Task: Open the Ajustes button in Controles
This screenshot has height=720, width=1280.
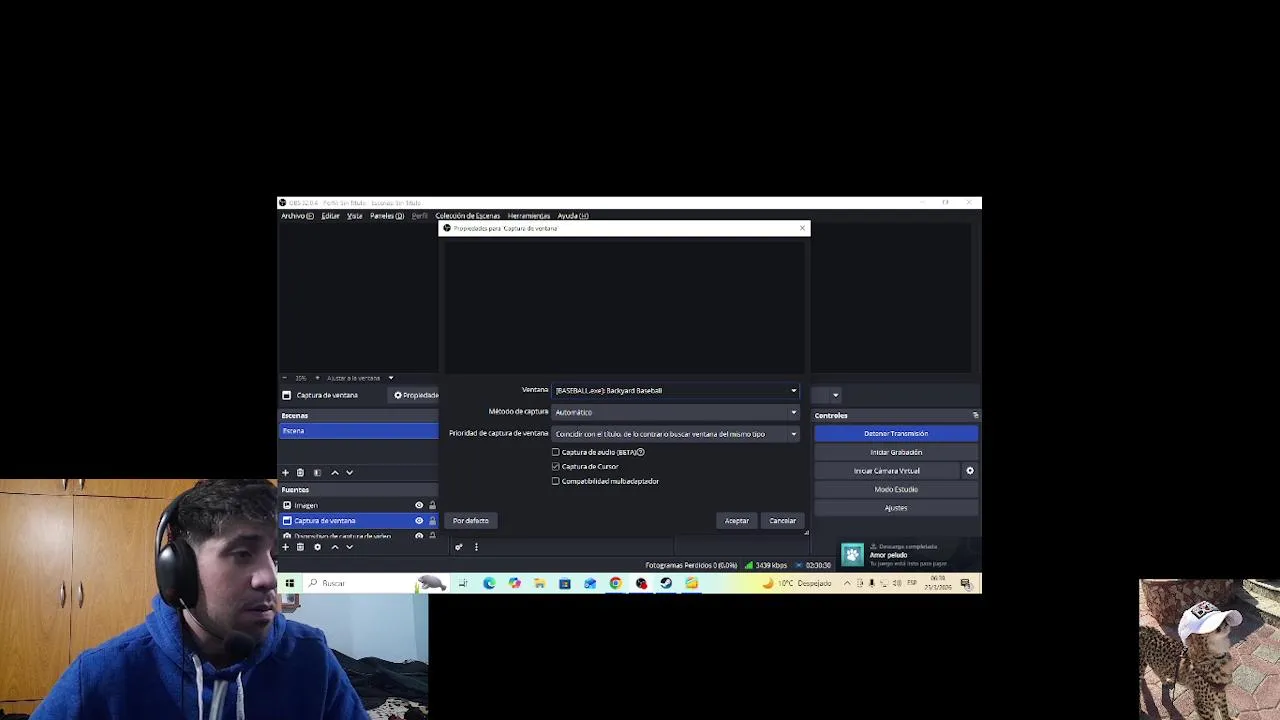Action: coord(896,508)
